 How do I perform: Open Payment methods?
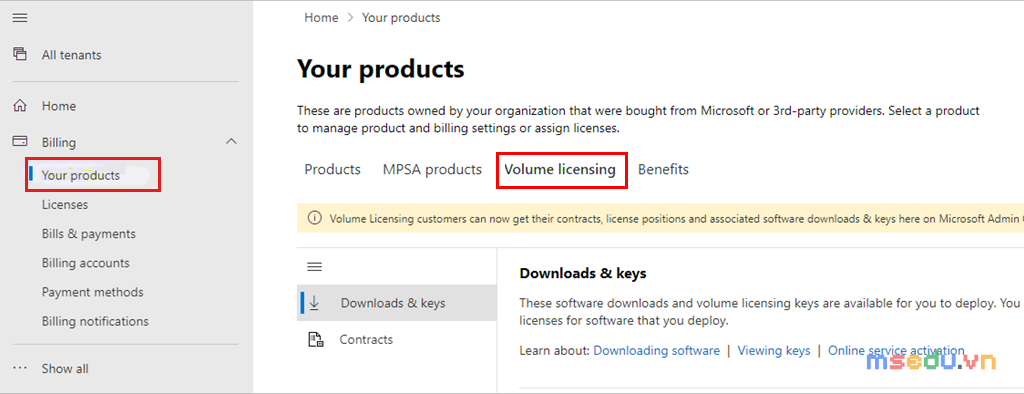point(93,292)
